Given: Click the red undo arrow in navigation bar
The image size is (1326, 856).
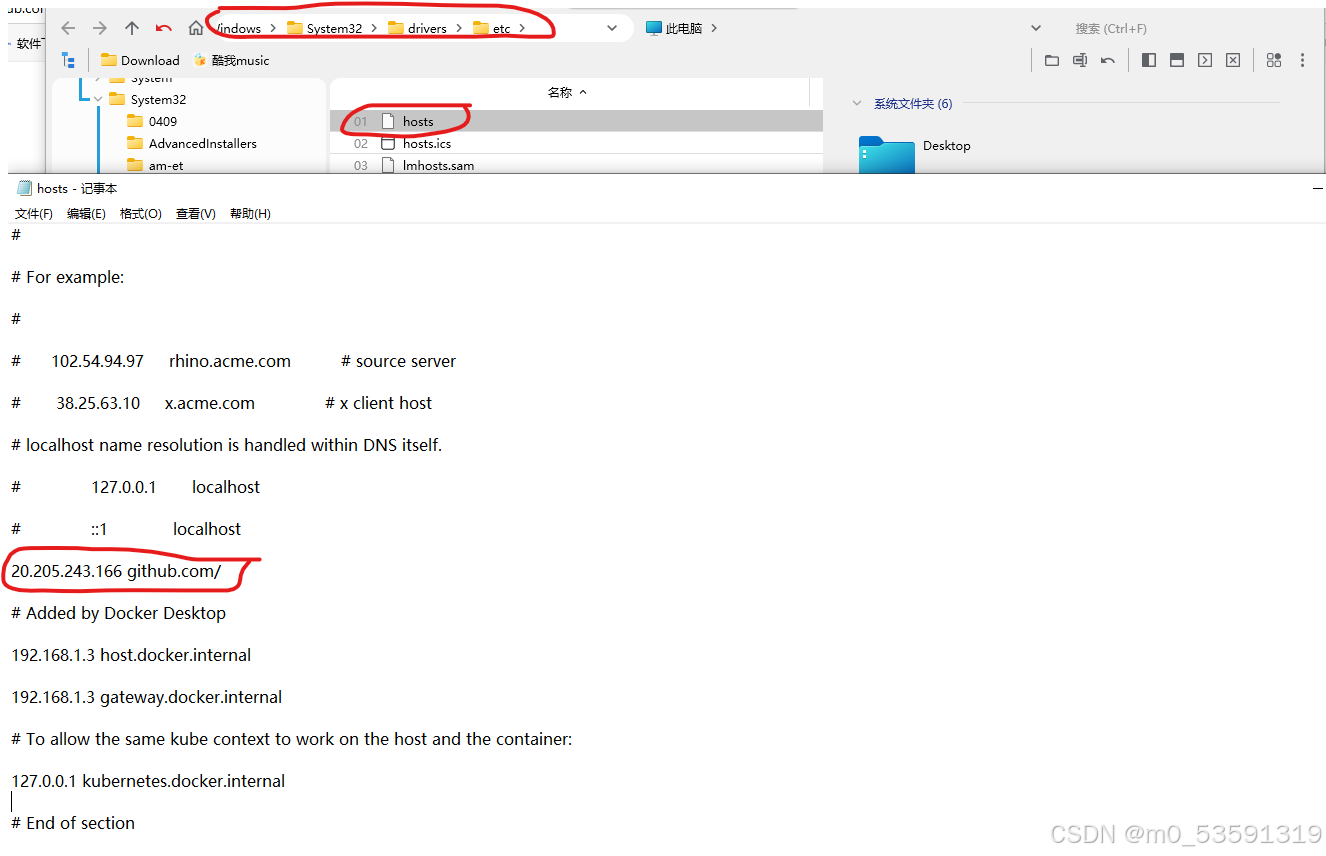Looking at the screenshot, I should pos(164,28).
